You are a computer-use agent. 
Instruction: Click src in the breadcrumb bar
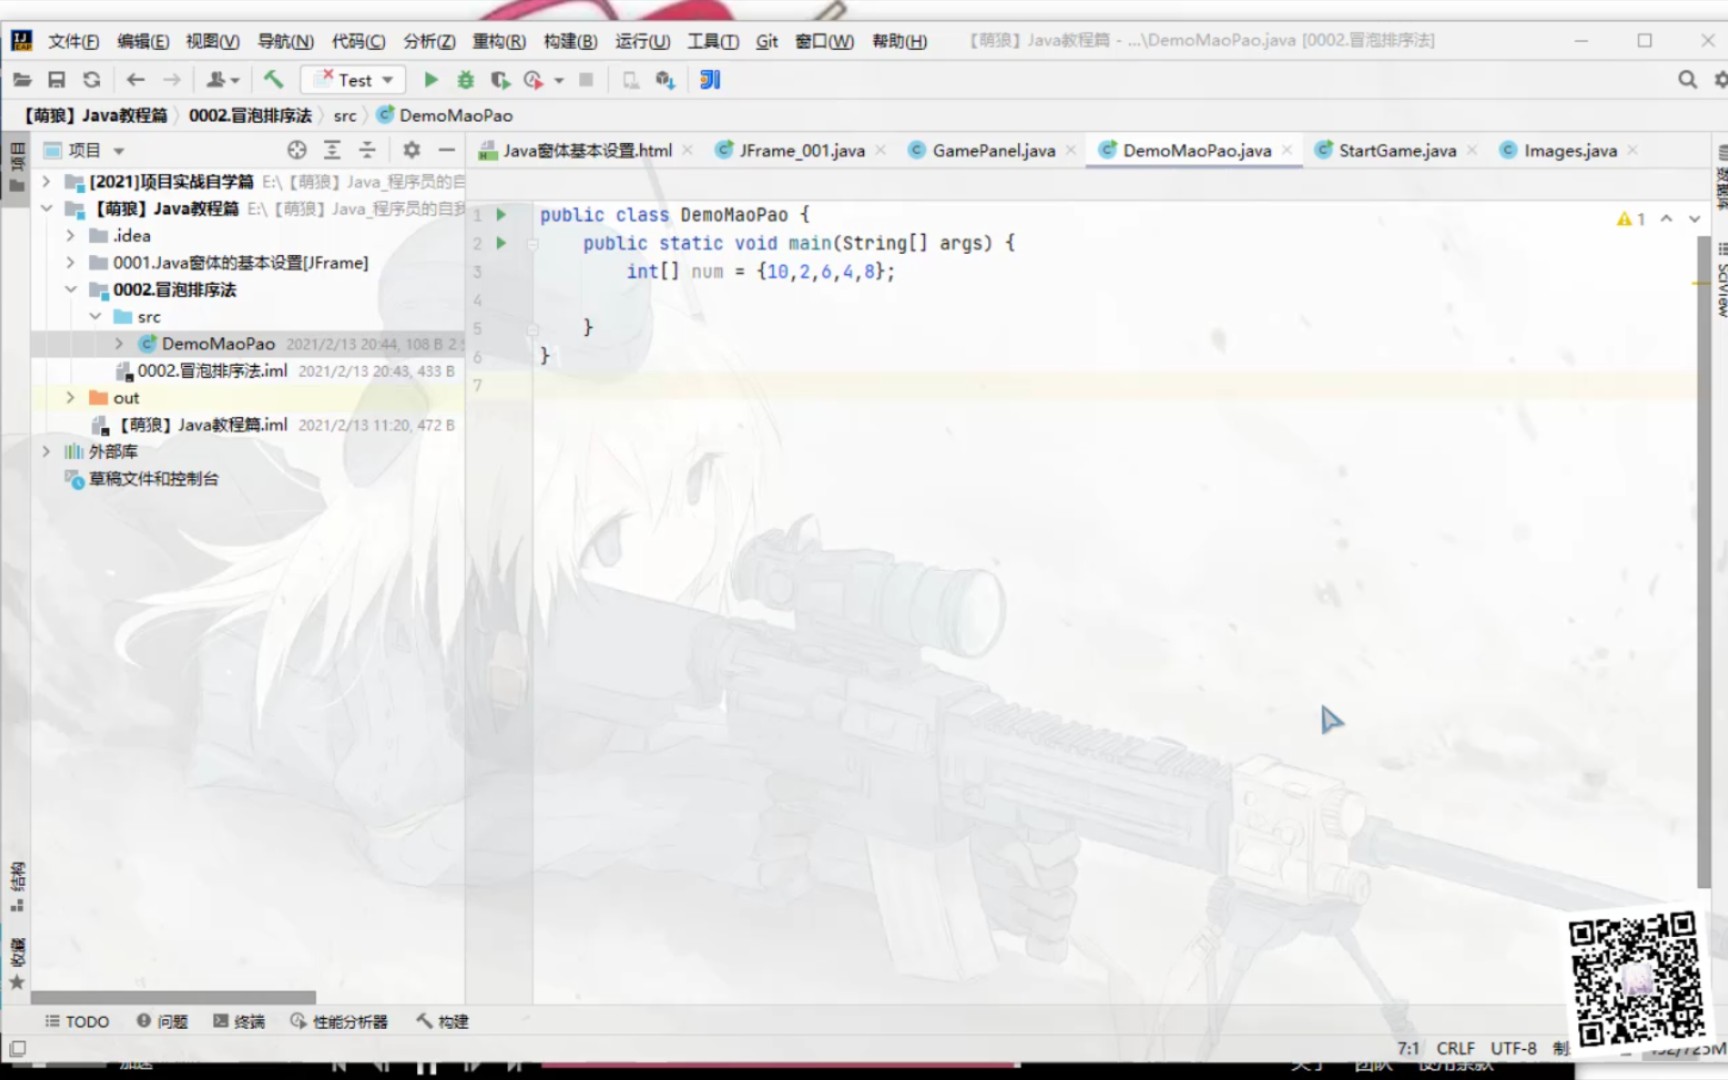point(345,115)
